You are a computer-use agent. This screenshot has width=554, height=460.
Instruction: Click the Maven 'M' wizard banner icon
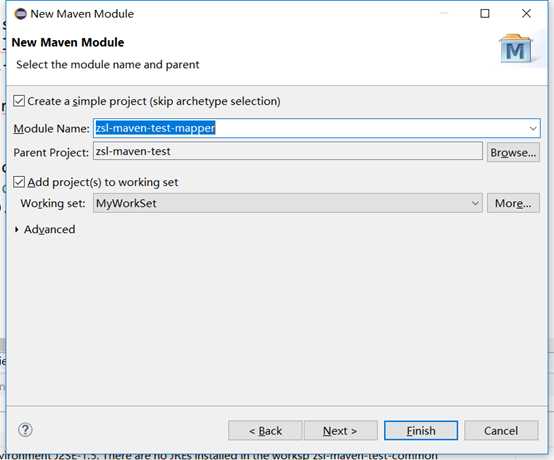coord(515,49)
